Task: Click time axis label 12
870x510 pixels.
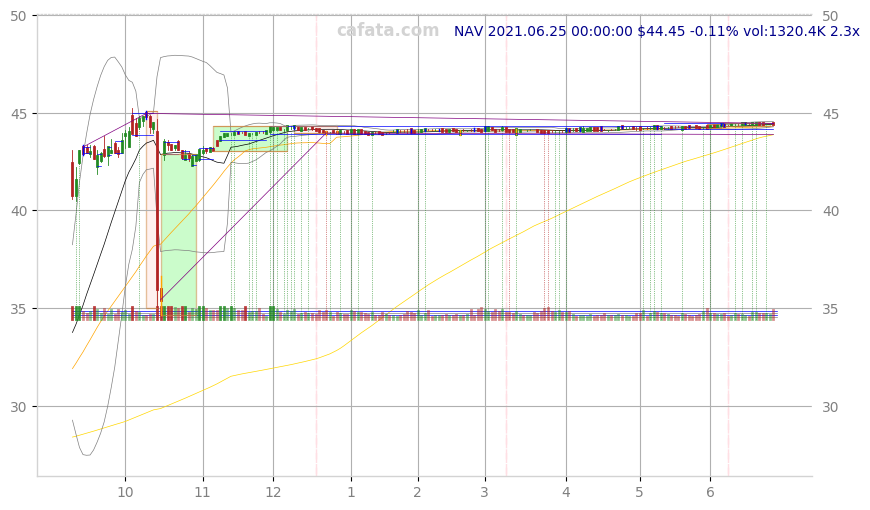Action: coord(273,492)
